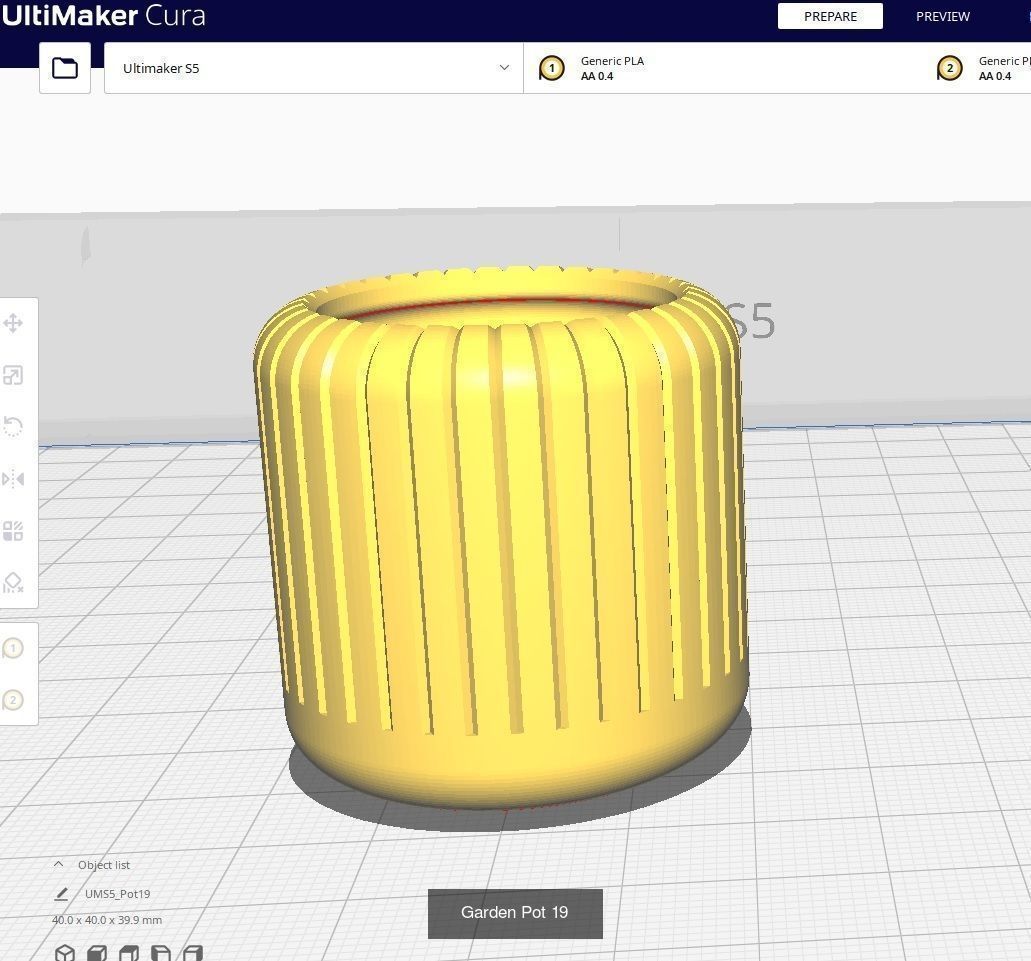Image resolution: width=1031 pixels, height=961 pixels.
Task: Open file using the folder icon
Action: 64,68
